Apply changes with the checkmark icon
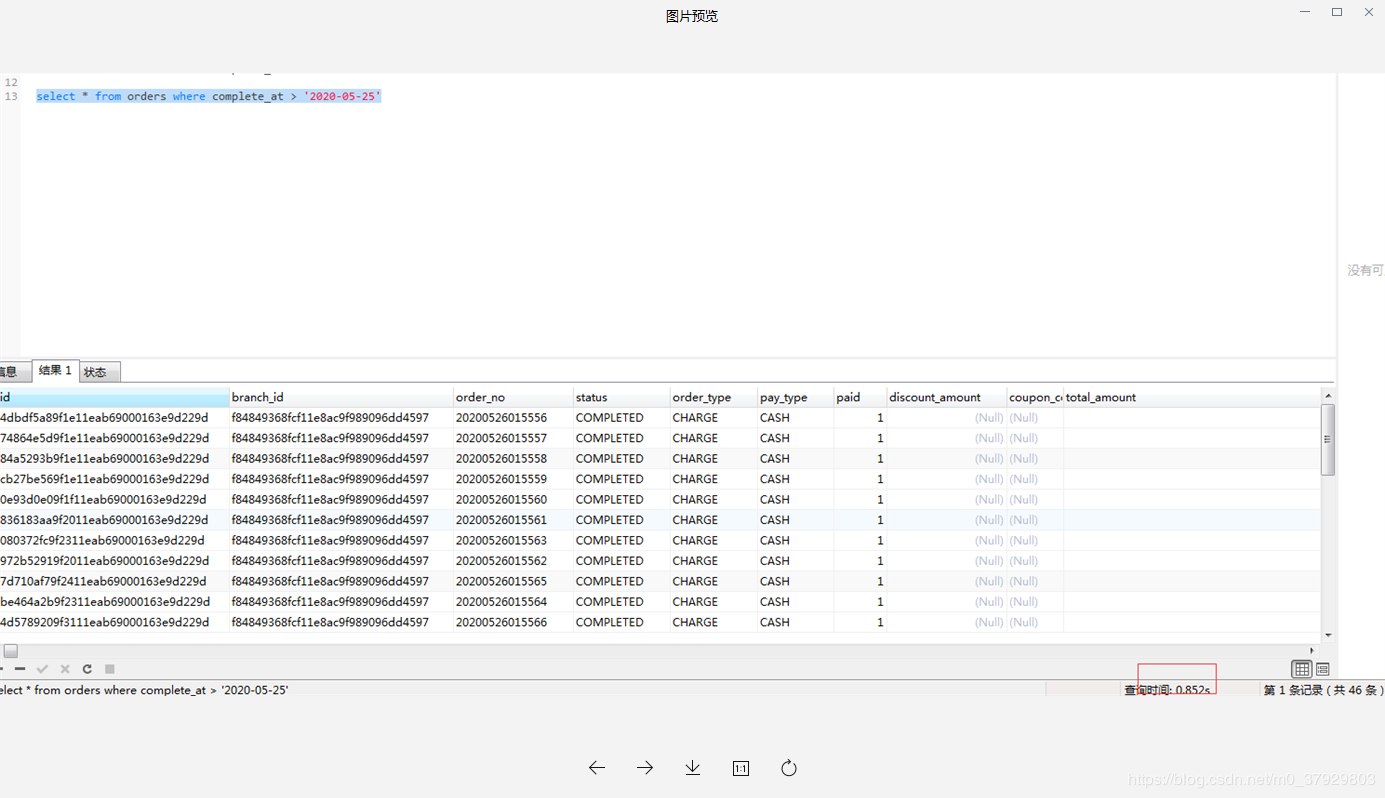This screenshot has height=798, width=1385. pos(42,669)
